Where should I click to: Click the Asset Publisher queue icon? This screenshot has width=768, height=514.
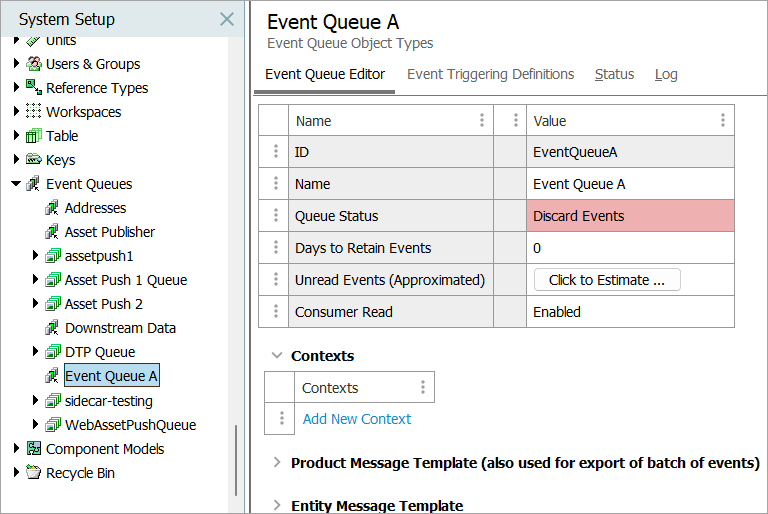[x=52, y=232]
